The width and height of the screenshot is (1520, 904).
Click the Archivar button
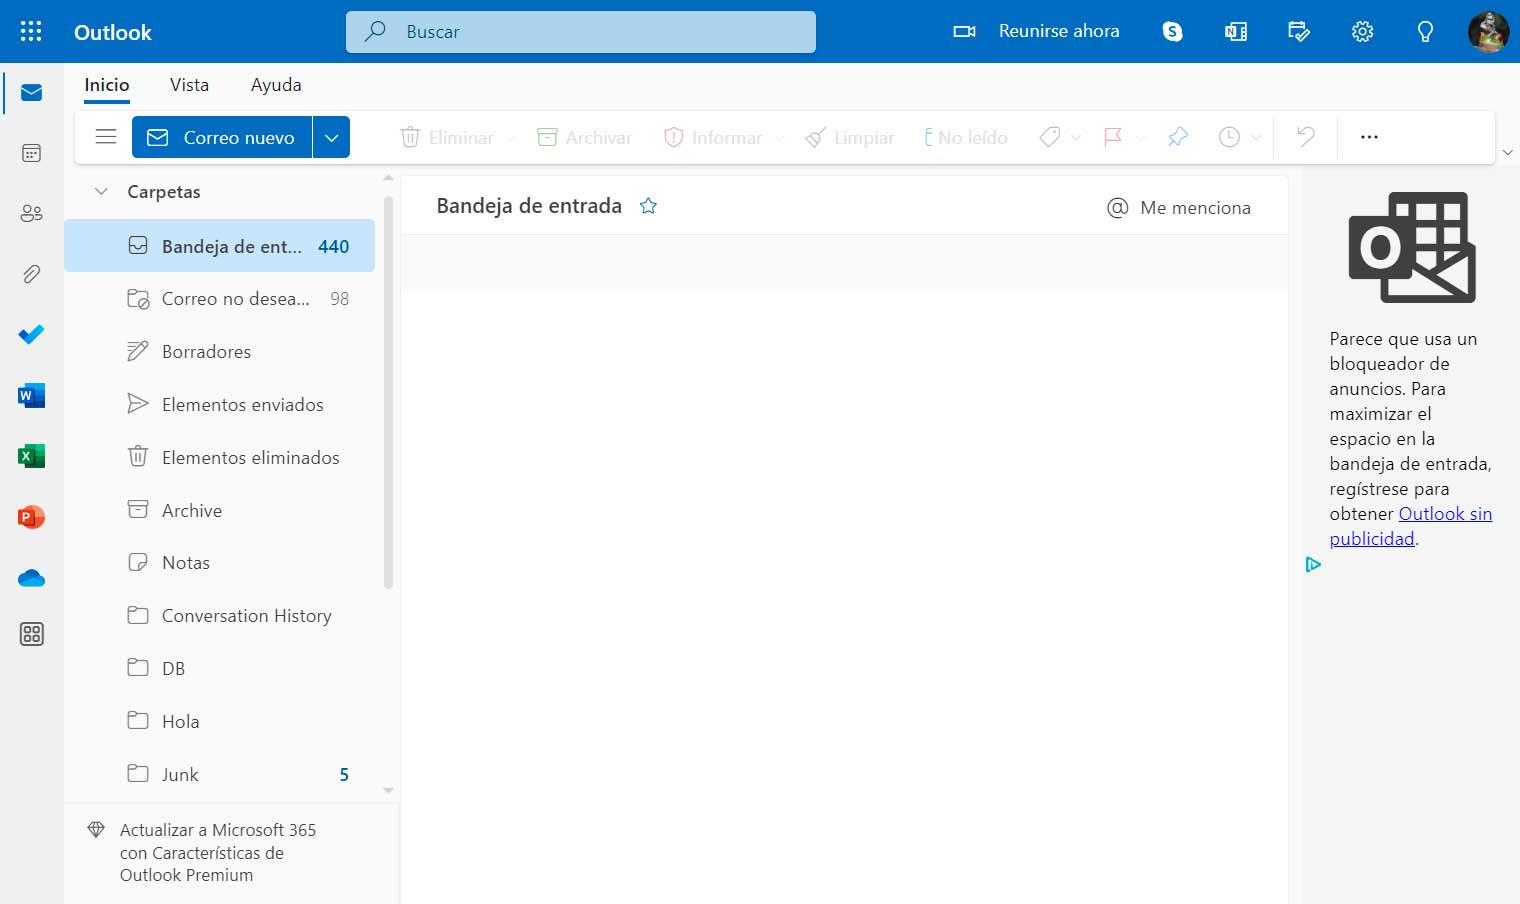tap(584, 137)
